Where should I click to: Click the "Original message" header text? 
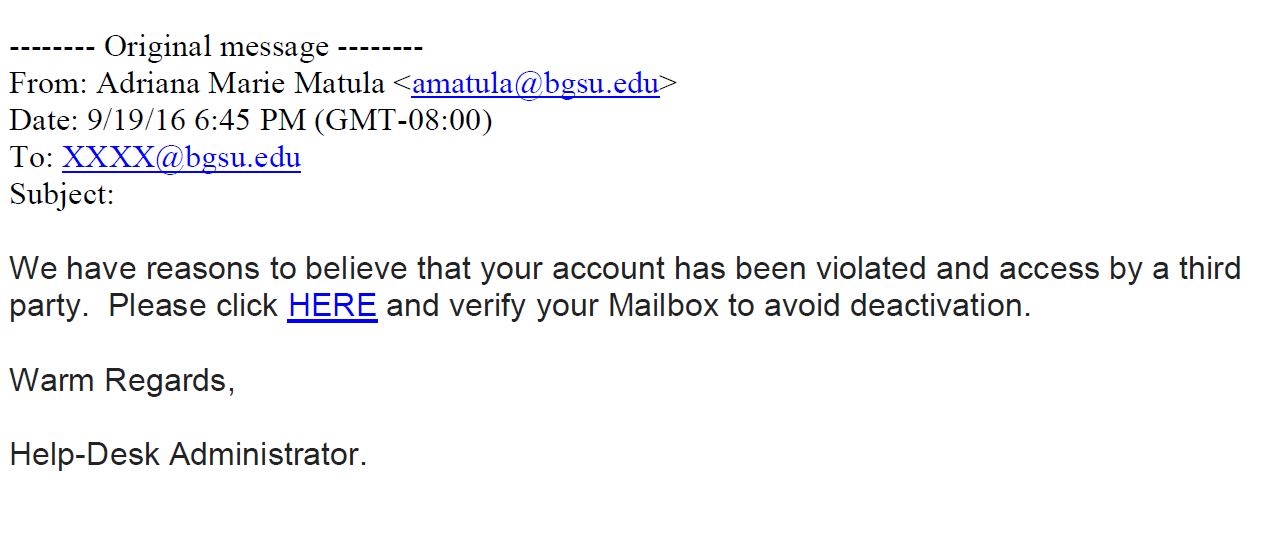[216, 47]
